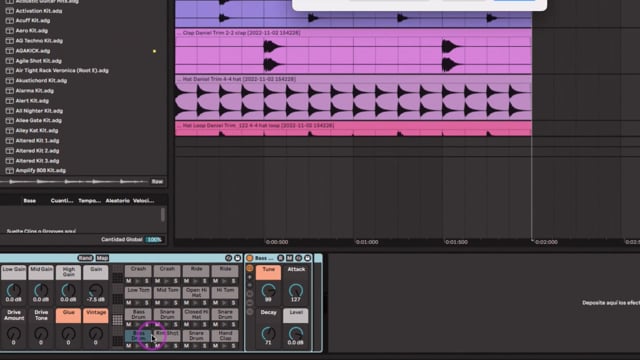Click the drum rack icon beside AG Techno Kit.adg
The height and width of the screenshot is (360, 640).
pyautogui.click(x=9, y=41)
